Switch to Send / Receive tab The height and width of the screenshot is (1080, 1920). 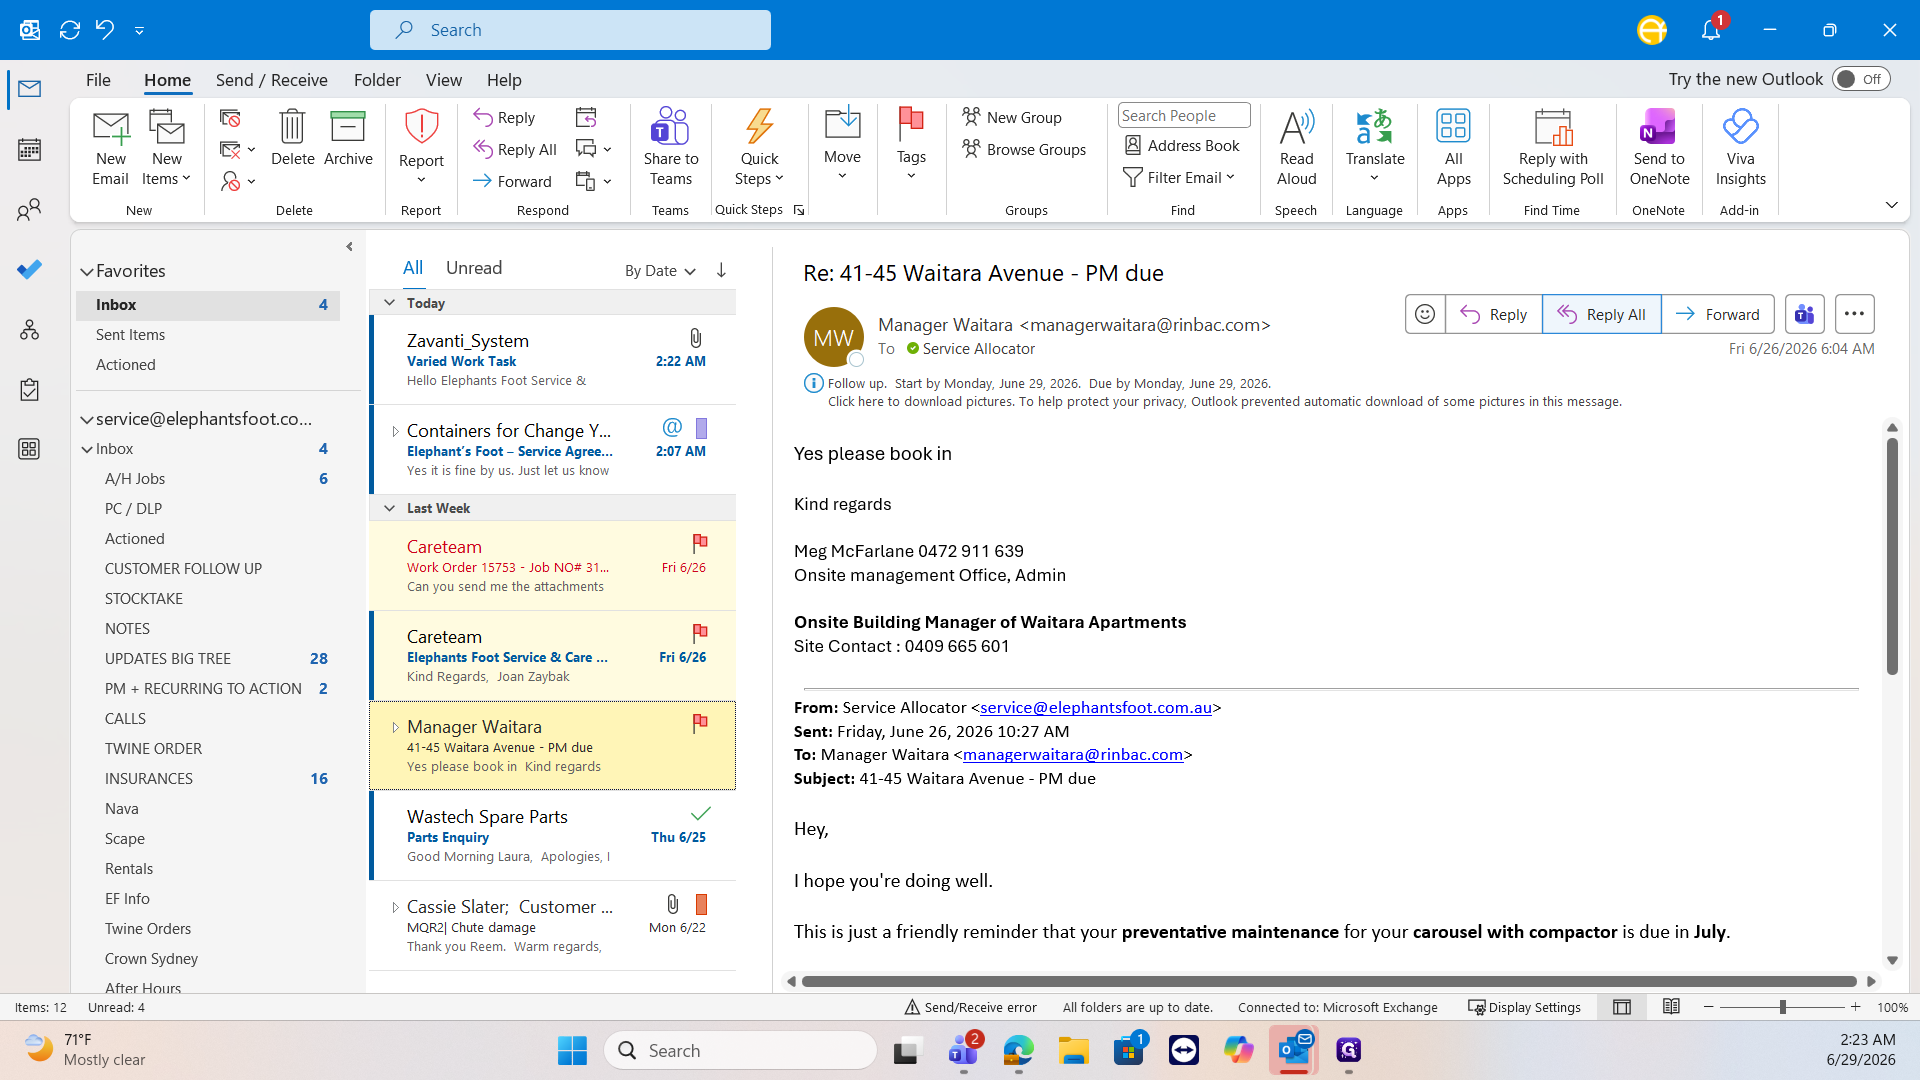coord(272,80)
